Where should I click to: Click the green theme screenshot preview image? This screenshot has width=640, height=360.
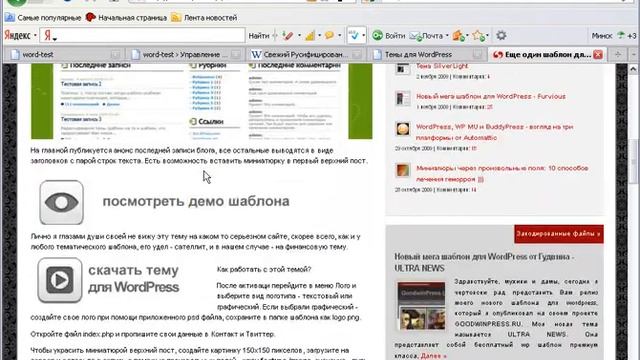tap(202, 101)
